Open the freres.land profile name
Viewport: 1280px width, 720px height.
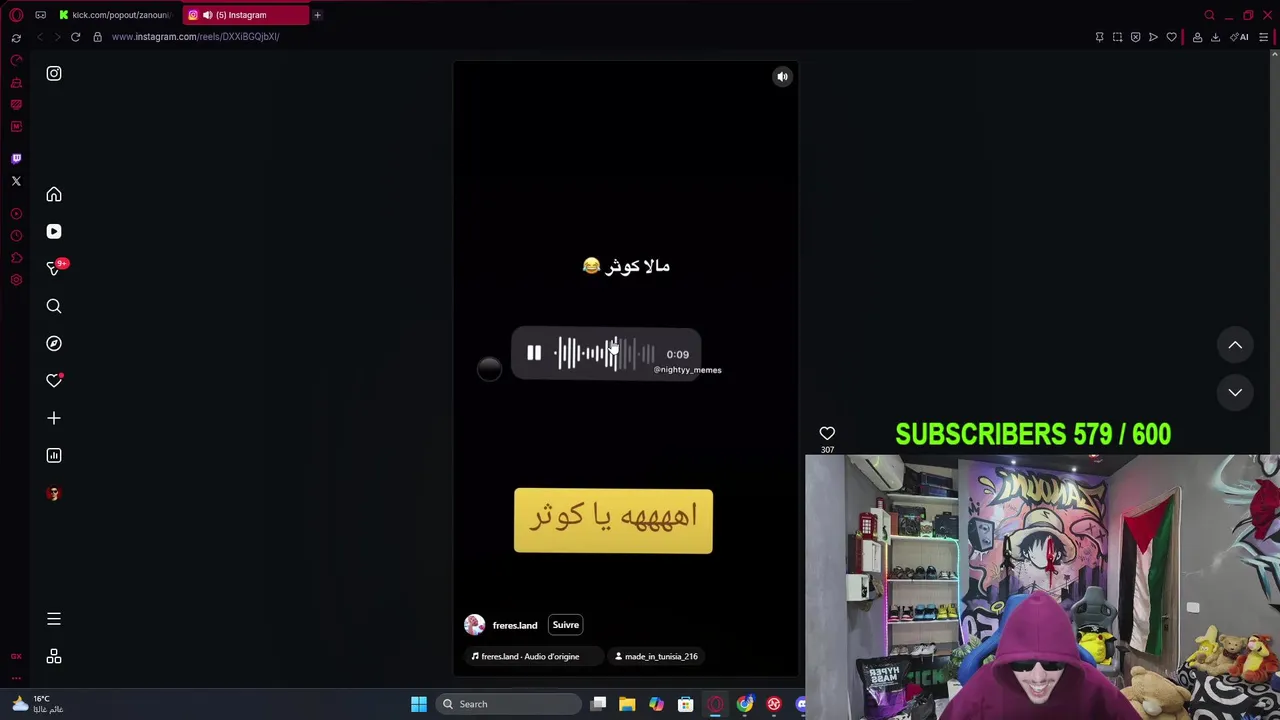coord(515,625)
